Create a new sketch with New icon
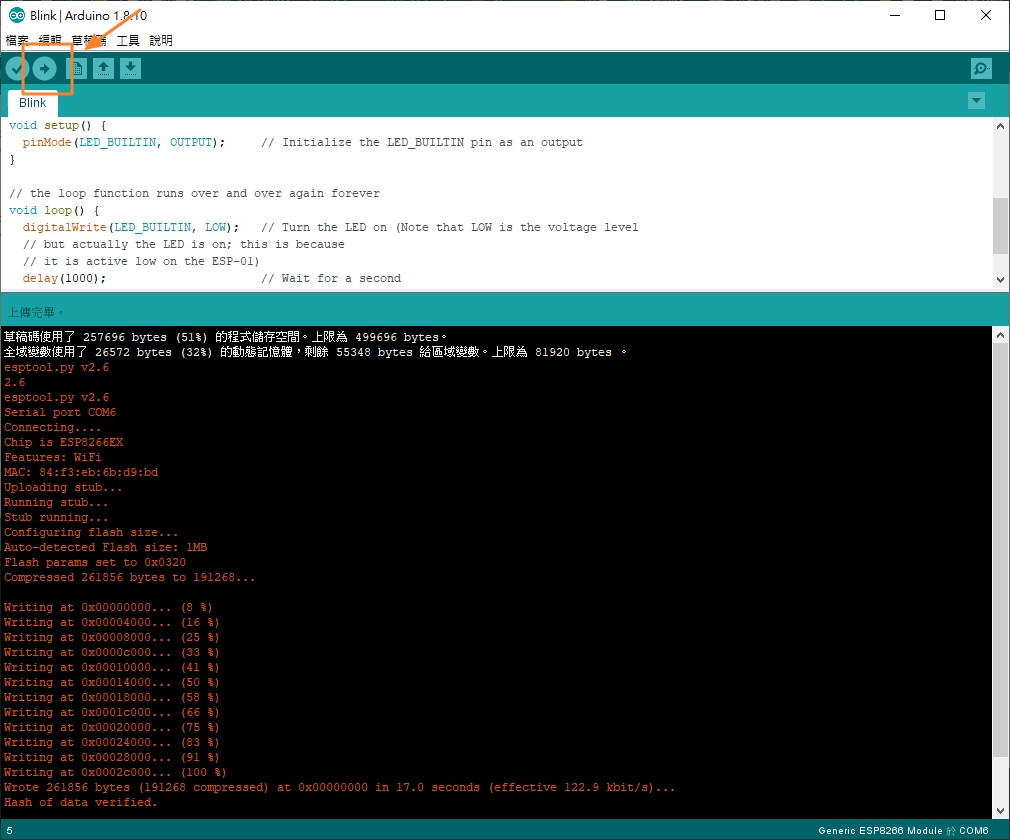Viewport: 1010px width, 840px height. [x=76, y=68]
